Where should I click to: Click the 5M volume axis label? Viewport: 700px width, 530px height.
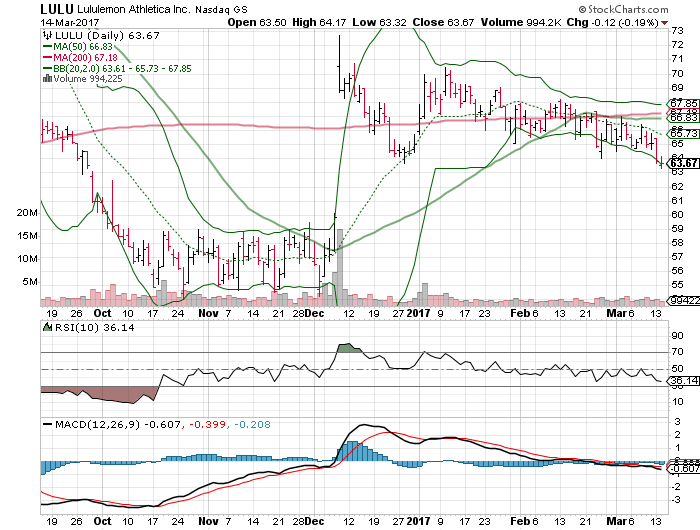(30, 281)
